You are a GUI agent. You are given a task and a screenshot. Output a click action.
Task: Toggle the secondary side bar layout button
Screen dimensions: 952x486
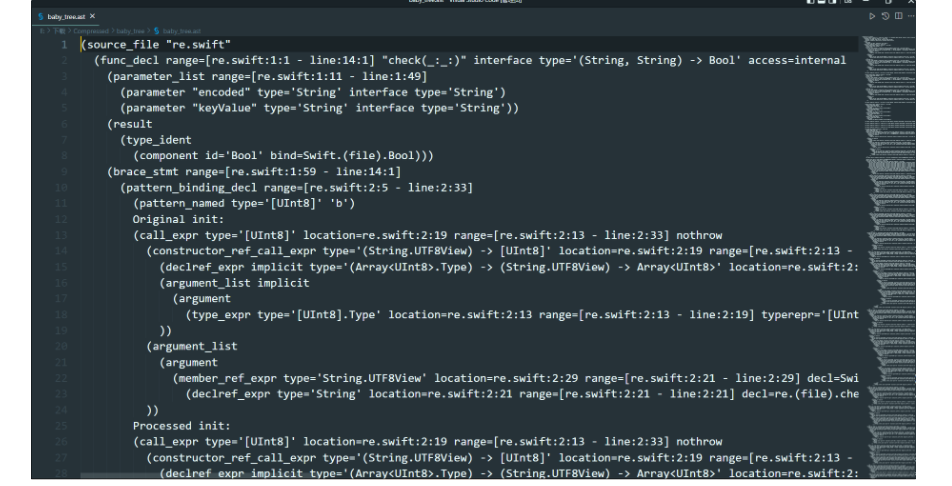[832, 2]
